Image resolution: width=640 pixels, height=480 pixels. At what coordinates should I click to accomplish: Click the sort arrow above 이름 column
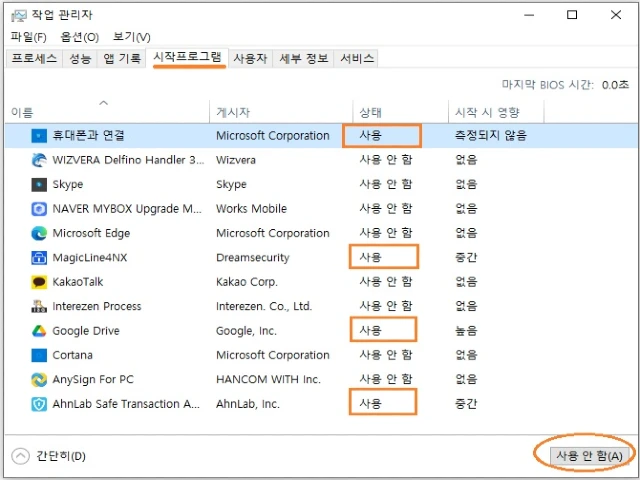pyautogui.click(x=104, y=103)
